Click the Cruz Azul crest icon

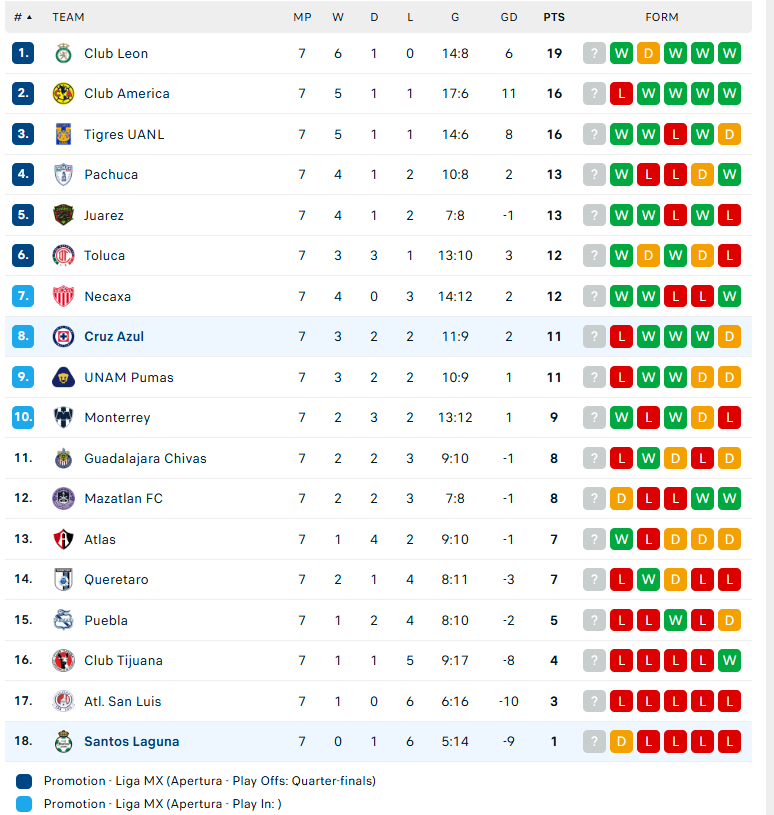(x=63, y=337)
